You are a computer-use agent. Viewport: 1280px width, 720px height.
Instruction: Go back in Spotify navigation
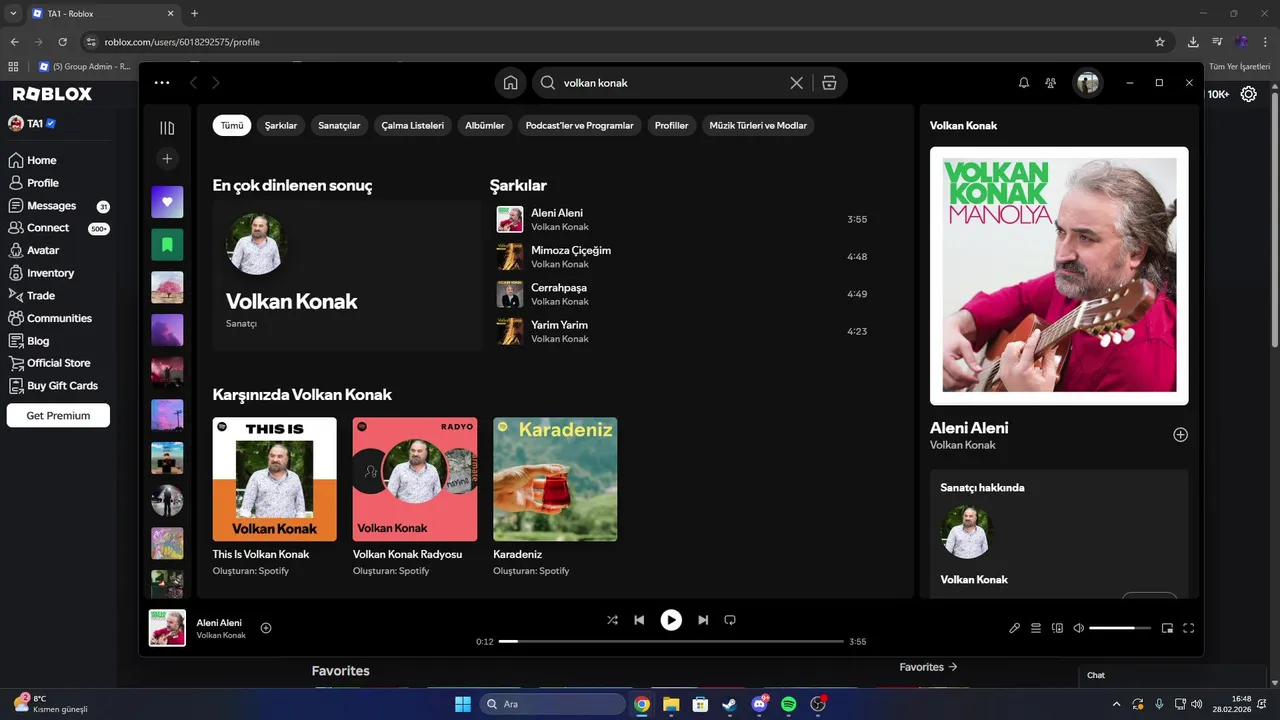pyautogui.click(x=193, y=83)
